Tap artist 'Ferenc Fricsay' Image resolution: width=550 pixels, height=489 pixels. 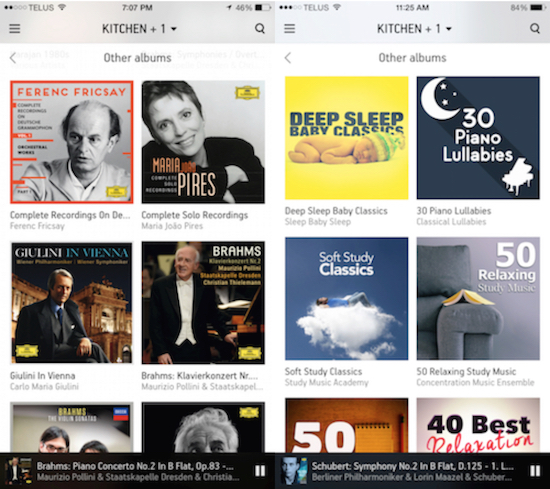click(37, 226)
